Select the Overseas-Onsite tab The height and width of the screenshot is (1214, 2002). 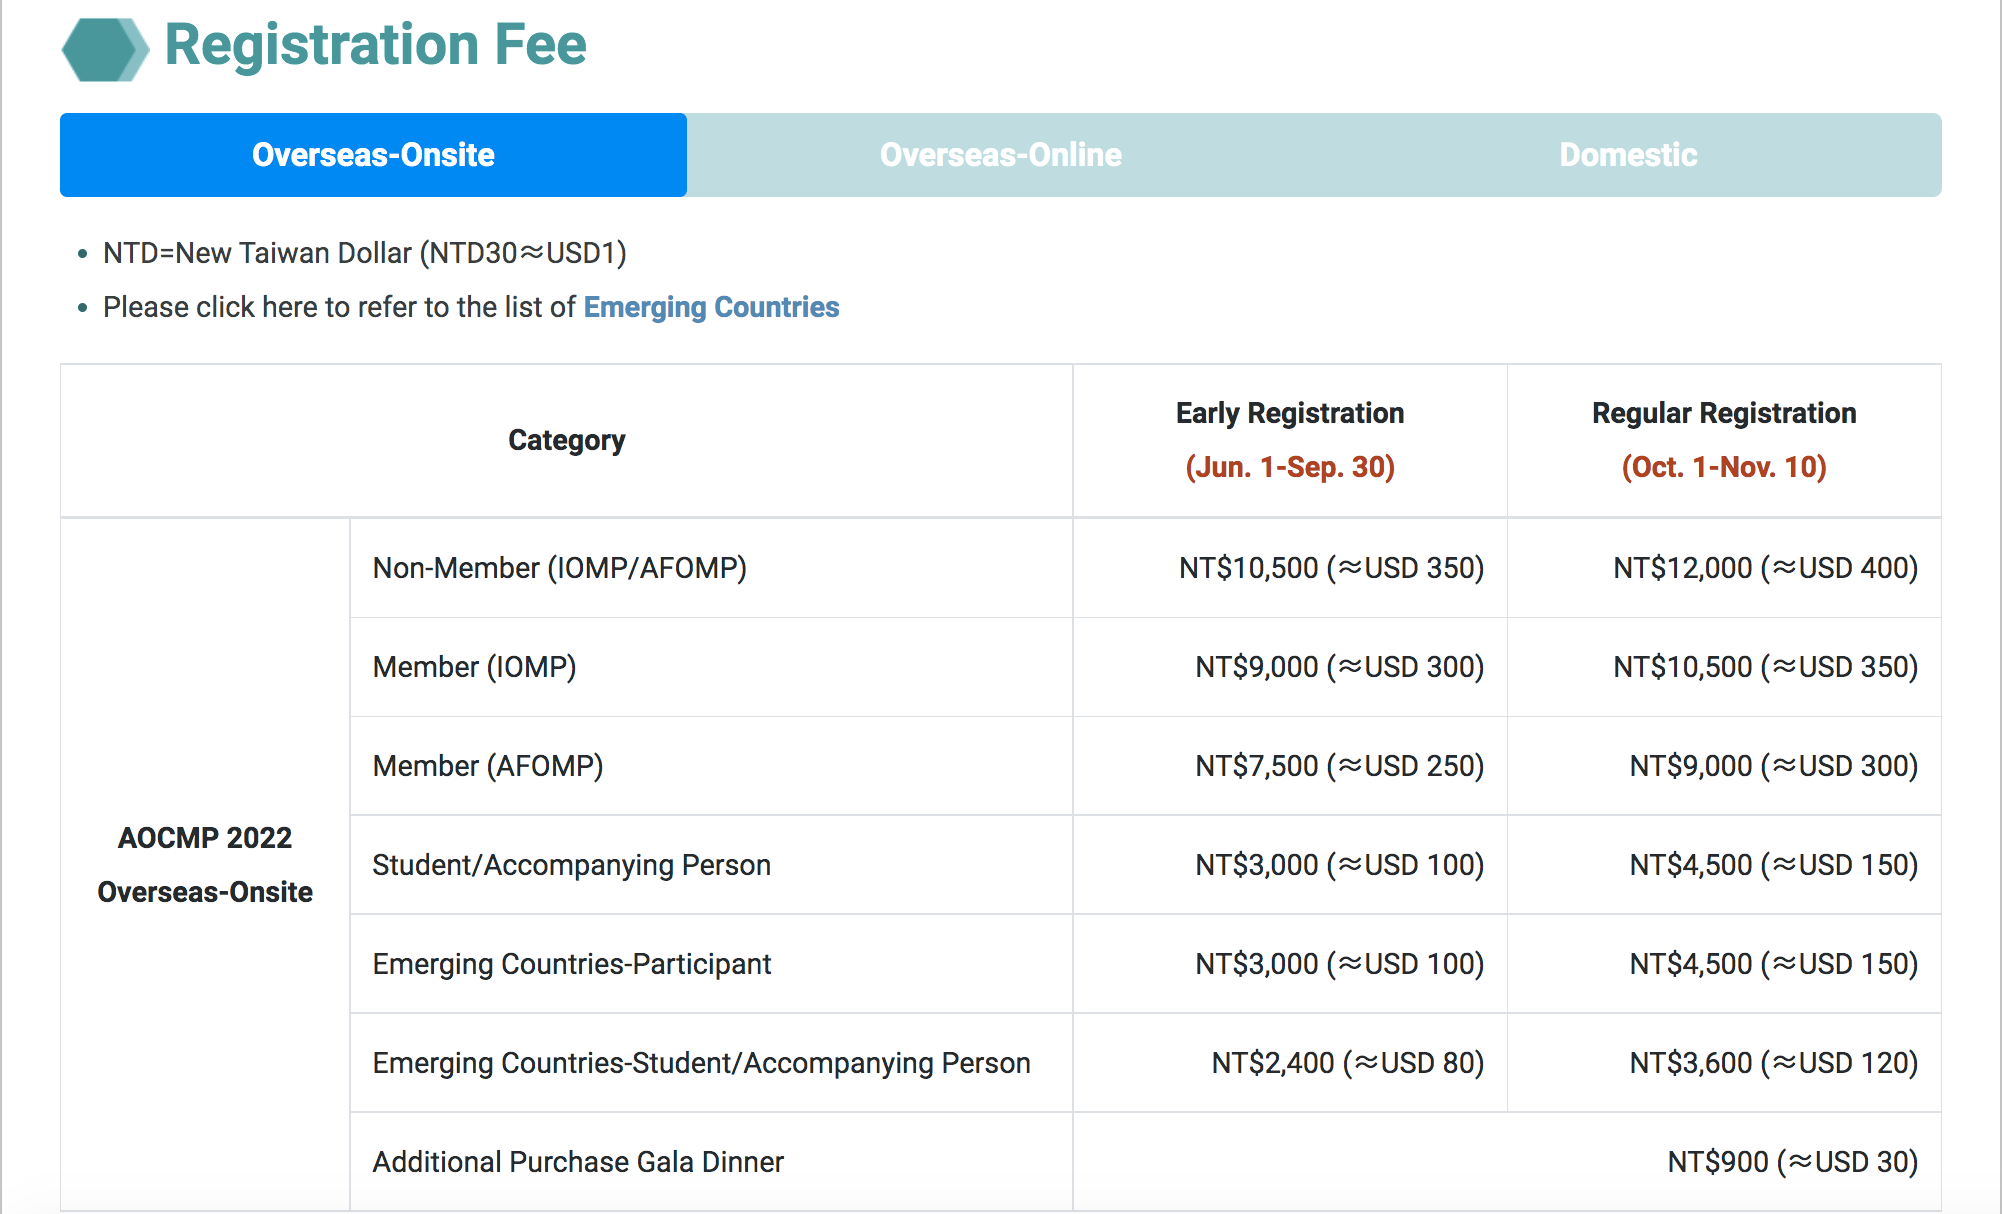[x=373, y=155]
